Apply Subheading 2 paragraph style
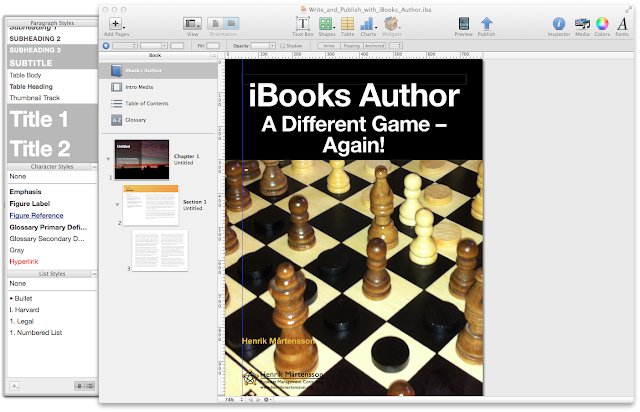Screen dimensions: 640x412 52,38
